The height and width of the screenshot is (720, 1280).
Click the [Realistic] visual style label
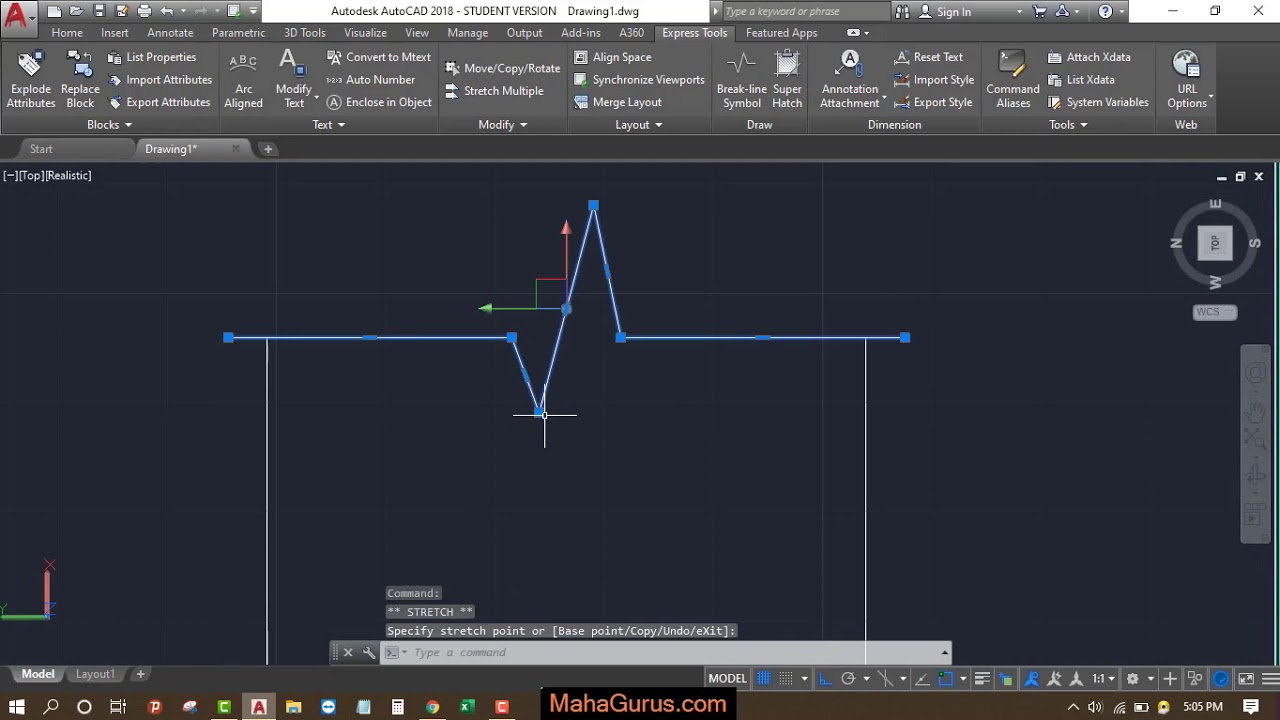(69, 176)
